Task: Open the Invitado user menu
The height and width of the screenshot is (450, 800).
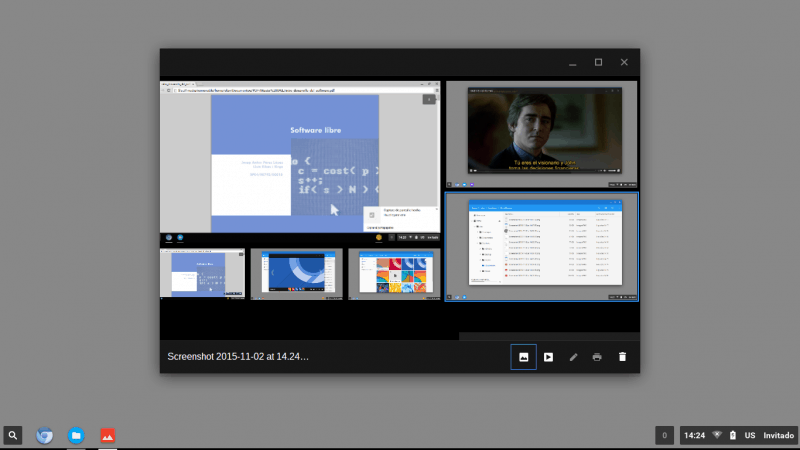Action: click(x=779, y=435)
